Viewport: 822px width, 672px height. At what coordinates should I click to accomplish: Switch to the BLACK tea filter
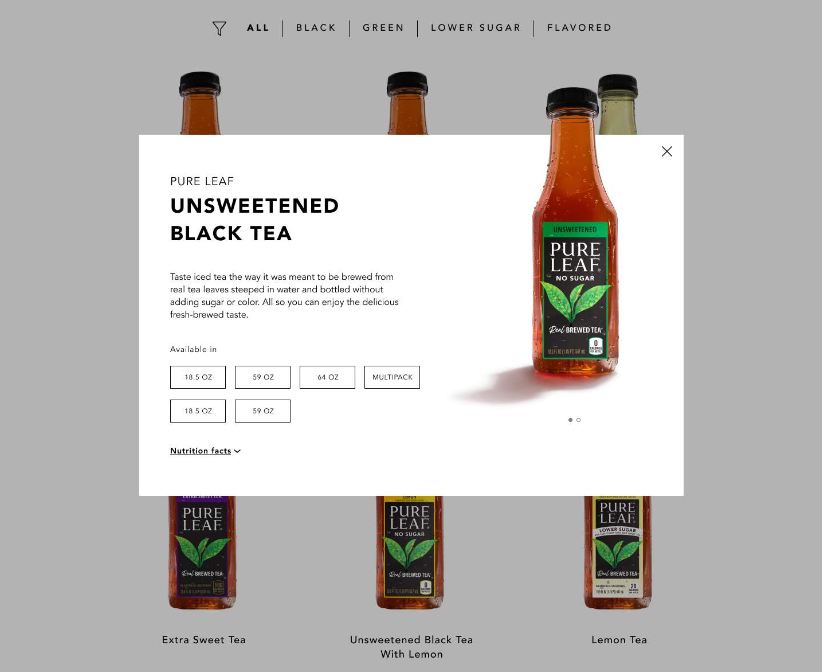316,28
